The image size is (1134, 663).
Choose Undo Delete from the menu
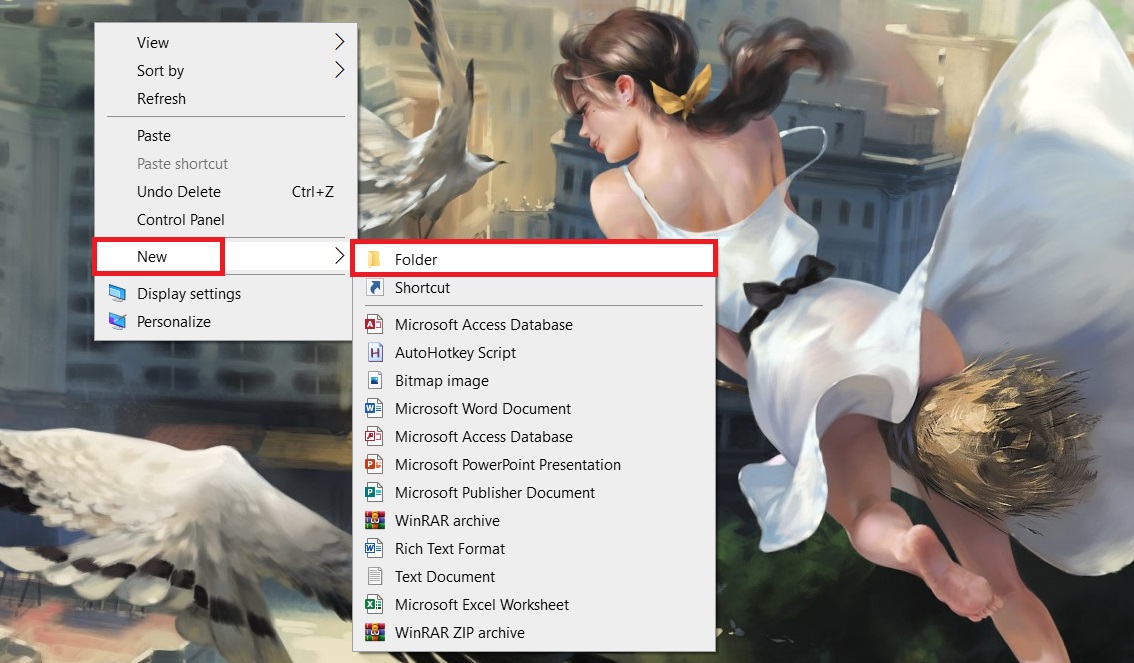179,192
